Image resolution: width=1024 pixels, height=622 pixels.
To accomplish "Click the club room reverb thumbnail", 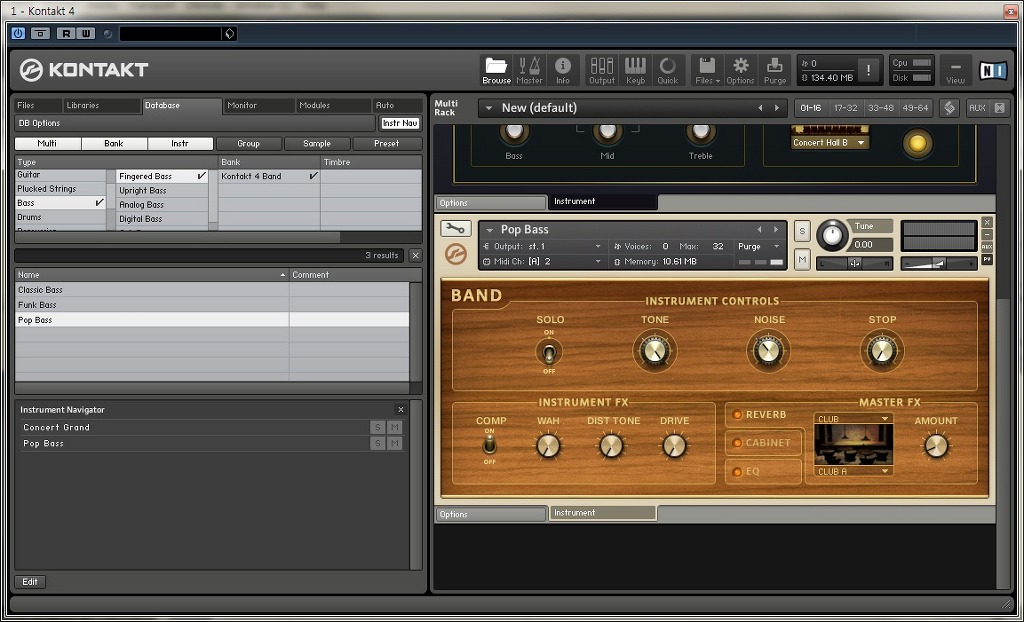I will click(x=854, y=445).
